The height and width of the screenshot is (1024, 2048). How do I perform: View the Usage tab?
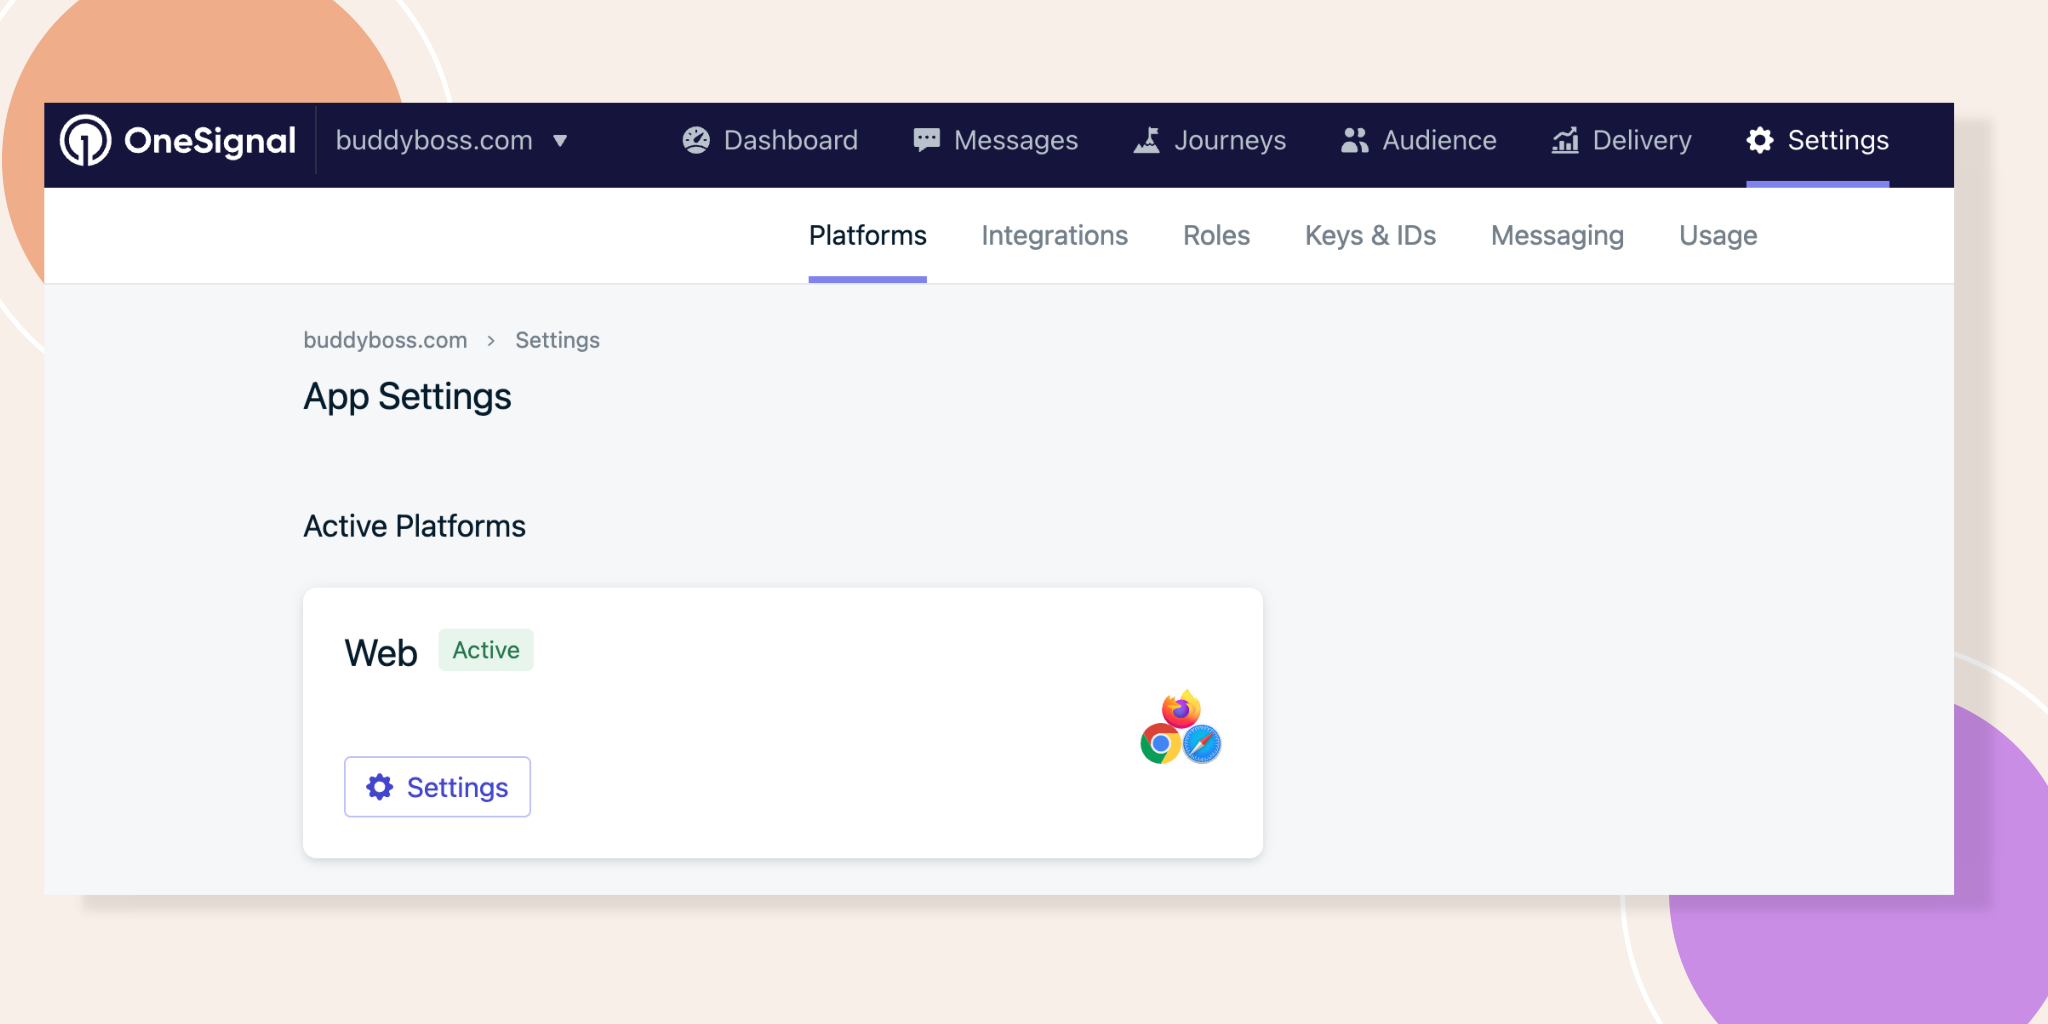[x=1718, y=236]
